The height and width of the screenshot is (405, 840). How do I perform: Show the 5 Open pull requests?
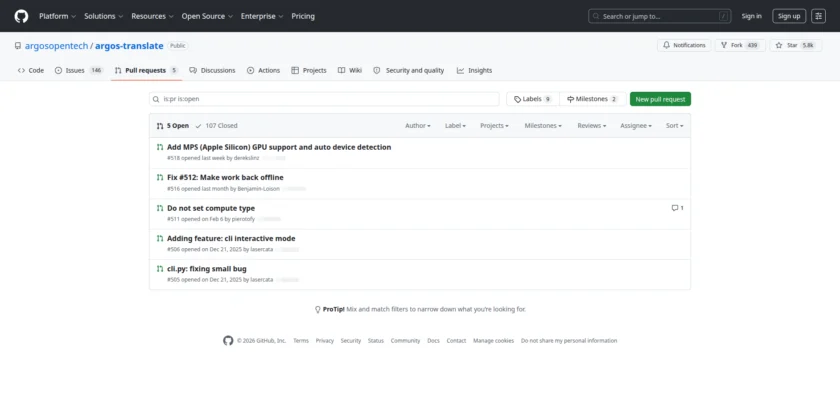click(172, 126)
